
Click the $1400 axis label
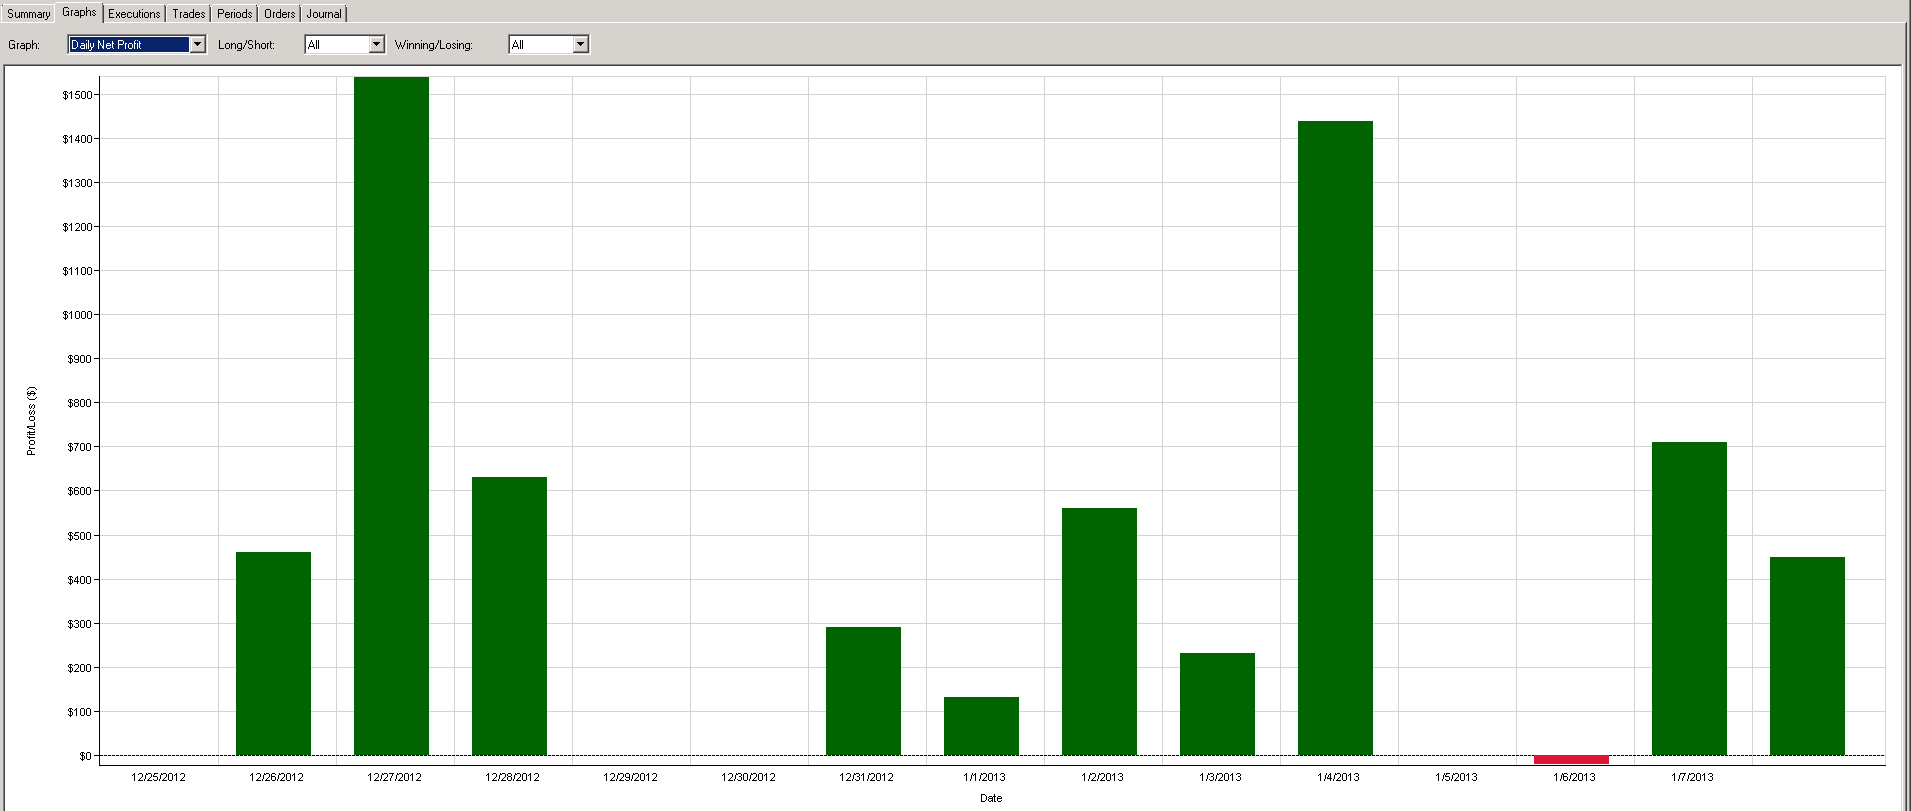(77, 139)
